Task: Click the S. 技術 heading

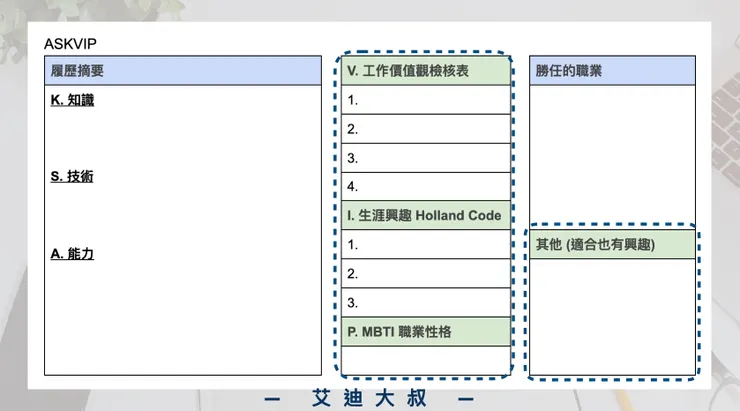Action: (x=72, y=176)
